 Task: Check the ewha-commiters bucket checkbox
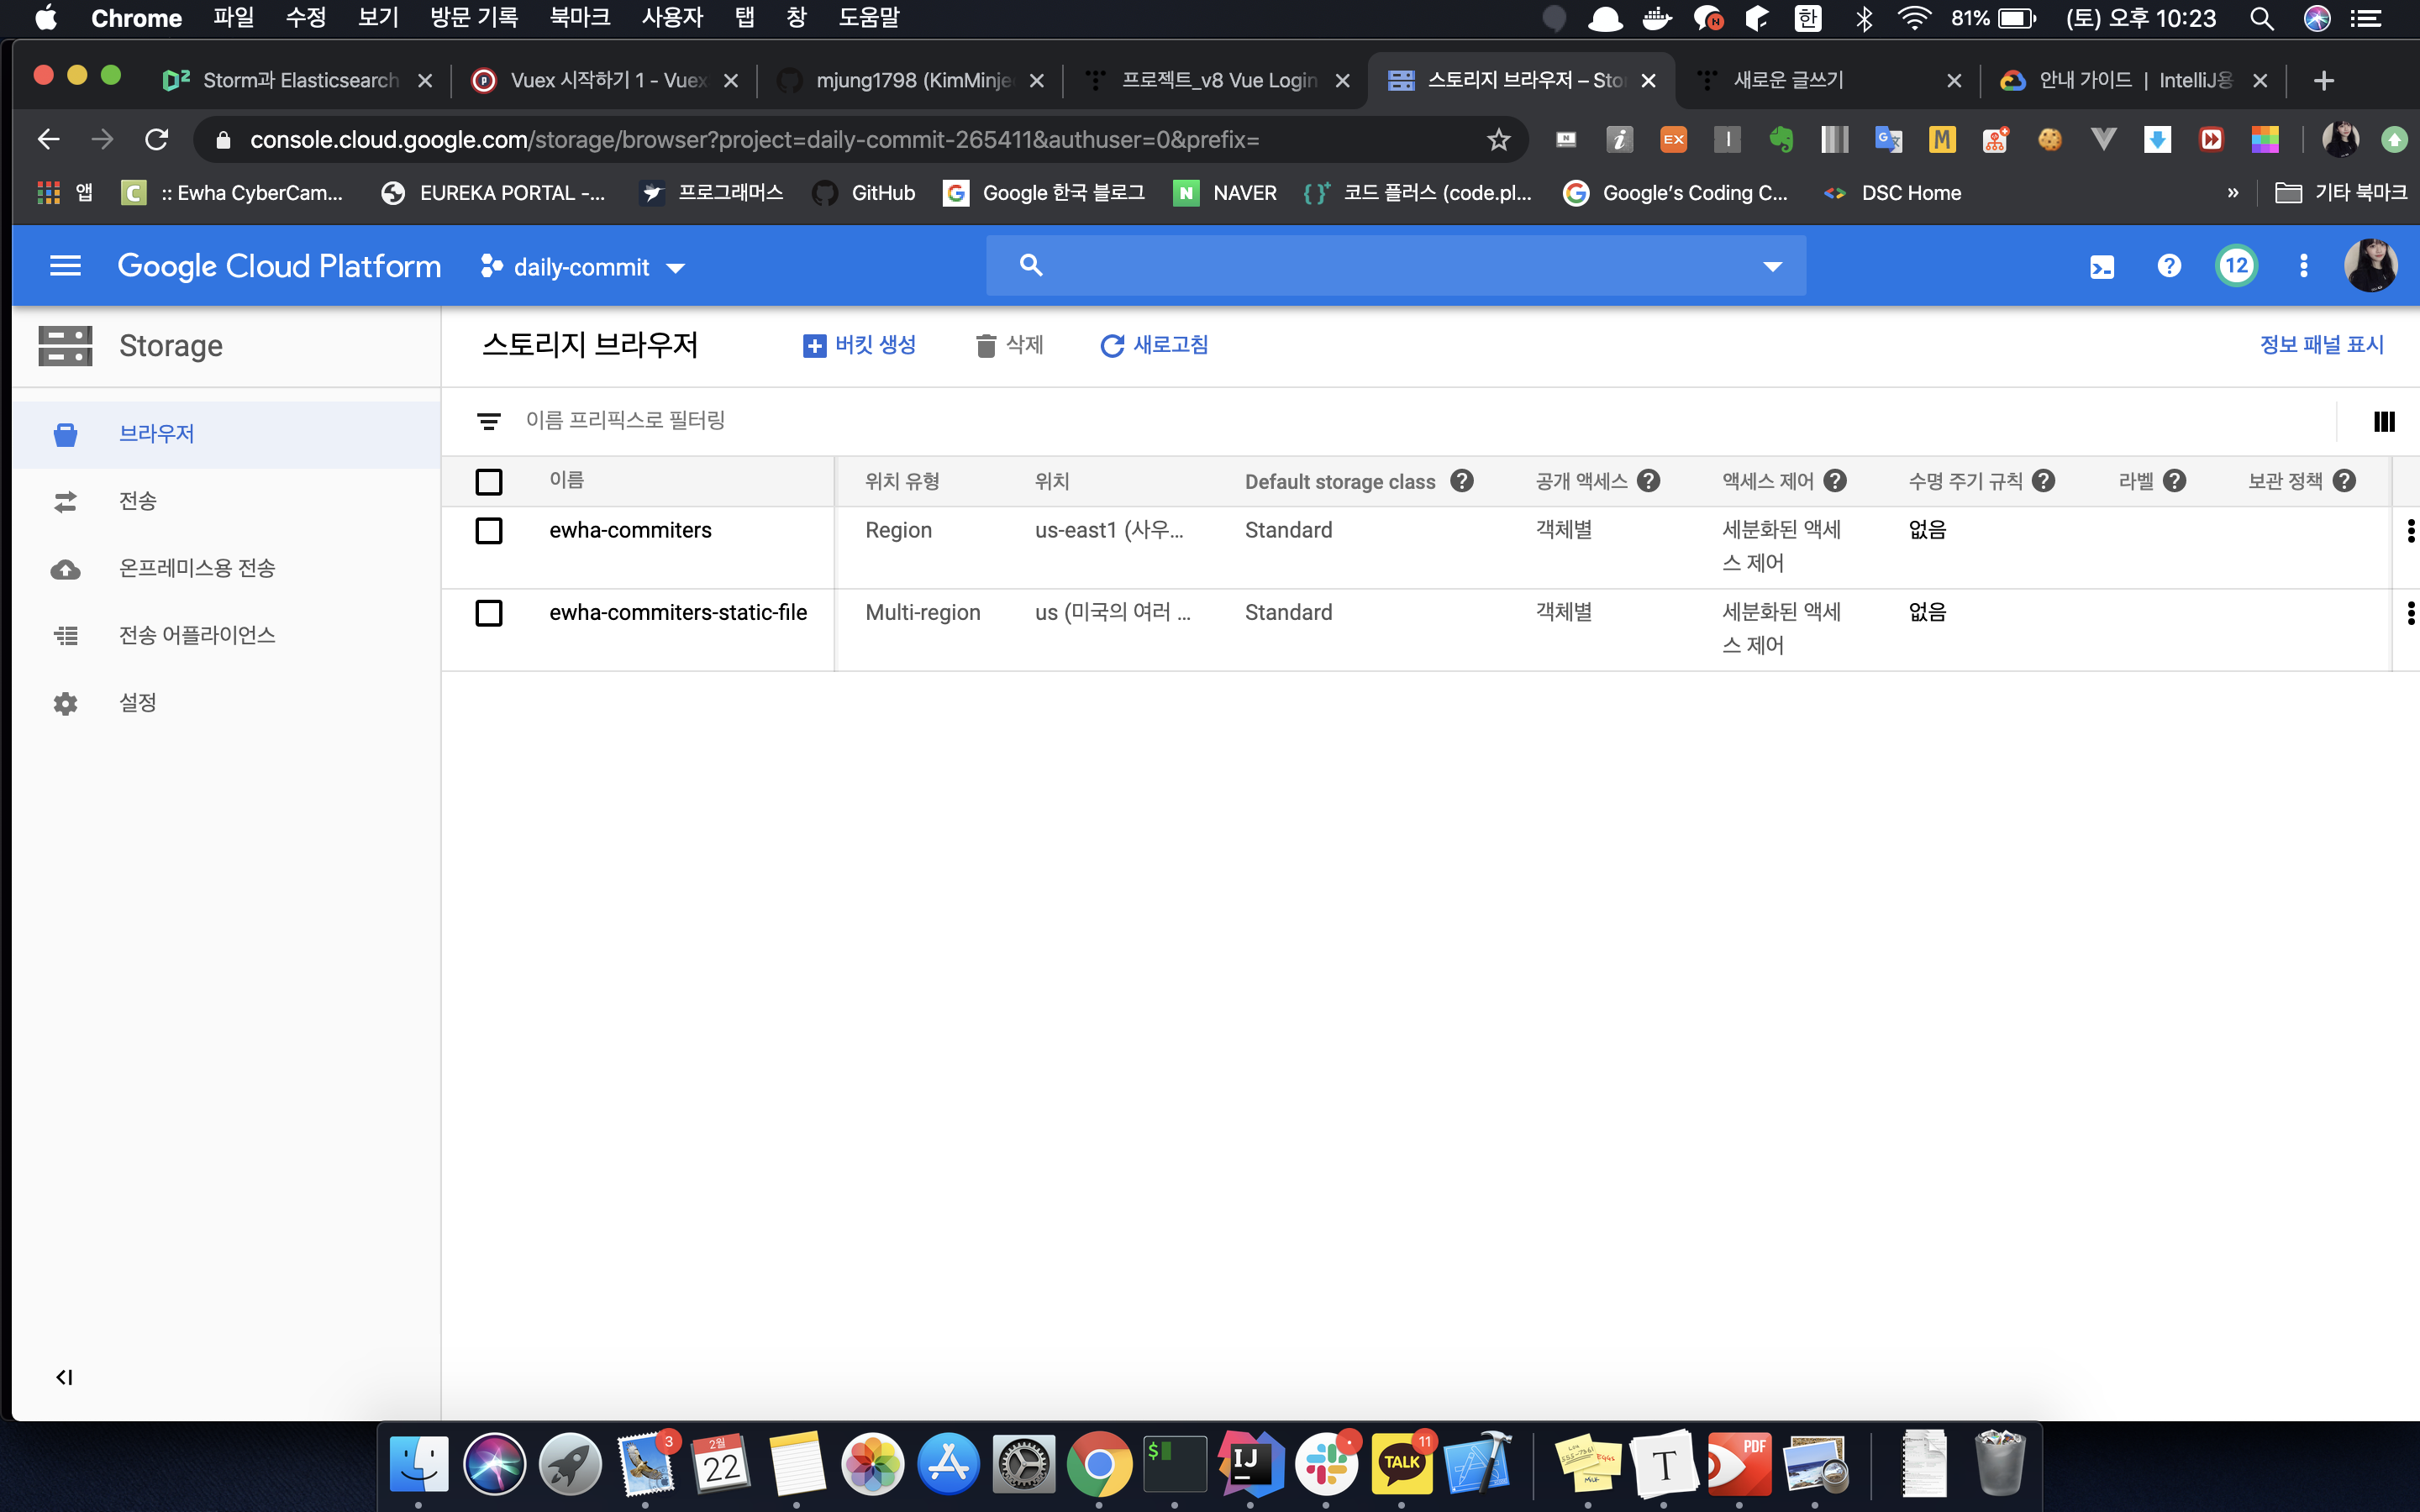pos(489,531)
